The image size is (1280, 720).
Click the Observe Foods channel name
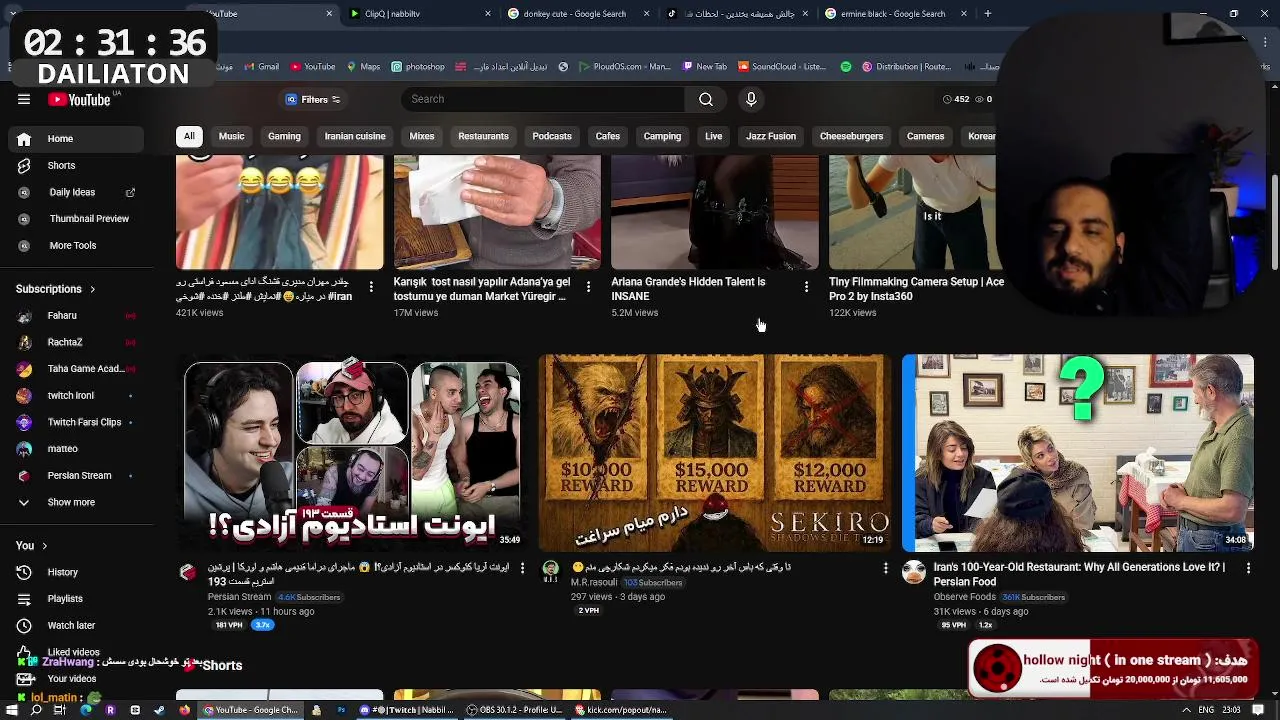(x=964, y=597)
